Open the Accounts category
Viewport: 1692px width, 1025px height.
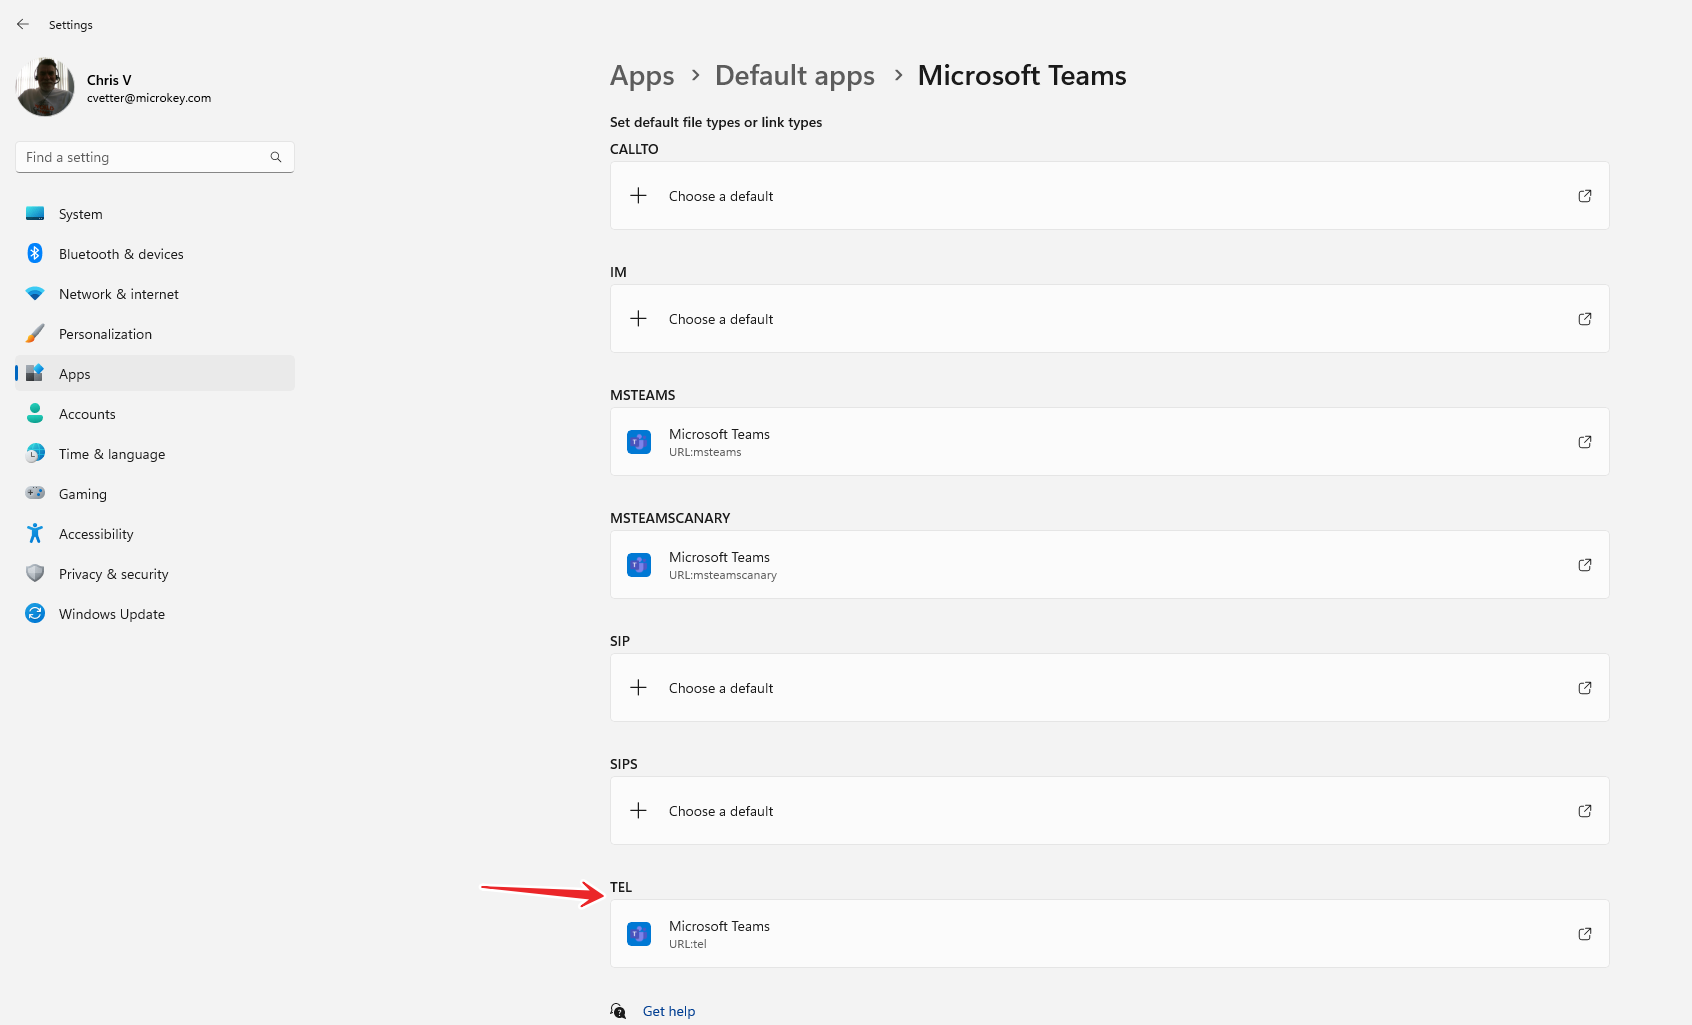point(155,413)
